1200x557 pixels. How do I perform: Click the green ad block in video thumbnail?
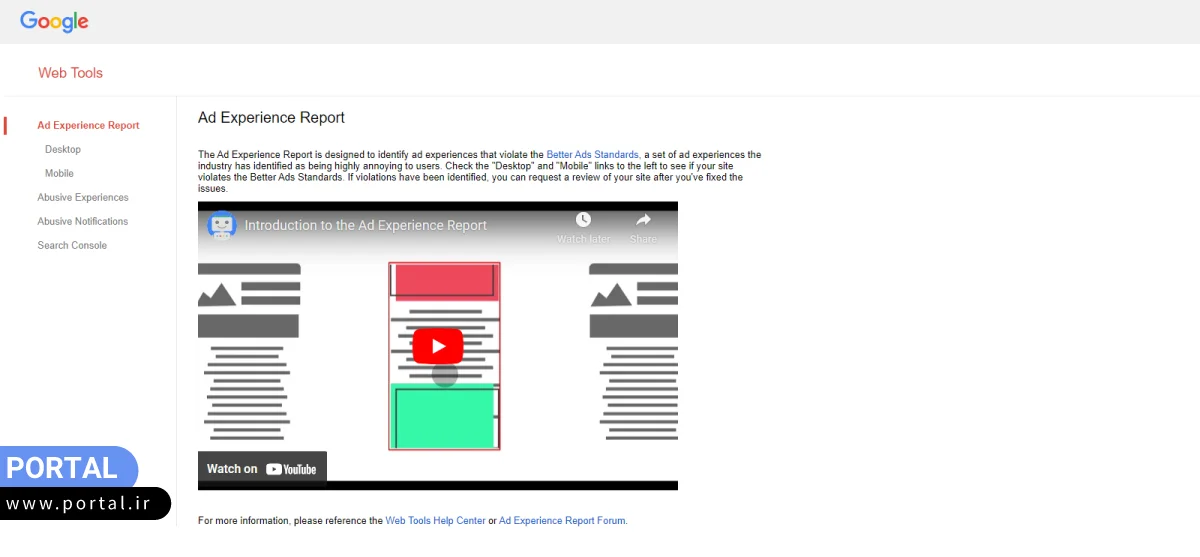click(443, 416)
